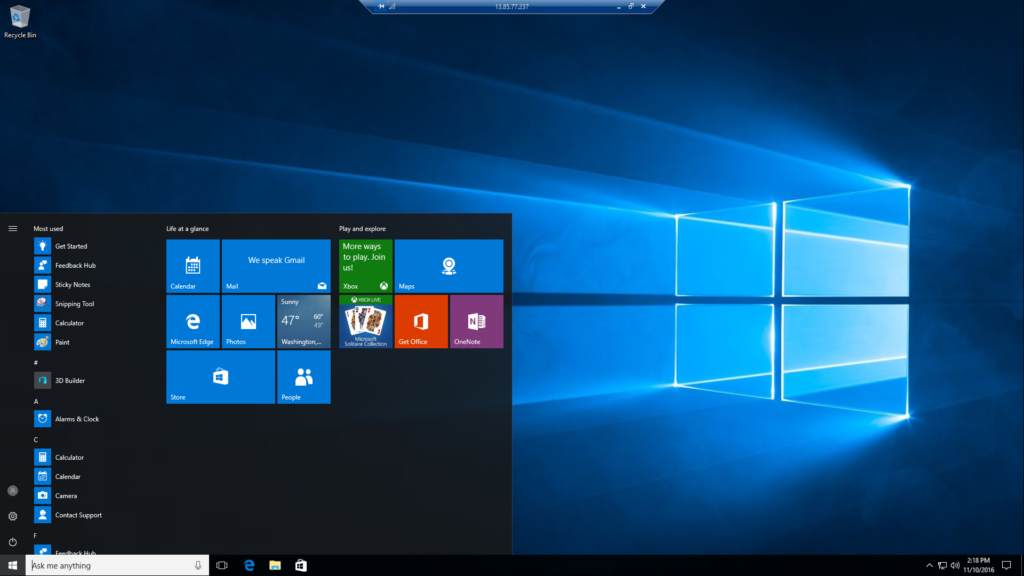Expand the Start menu hamburger
The image size is (1024, 576).
coord(13,228)
